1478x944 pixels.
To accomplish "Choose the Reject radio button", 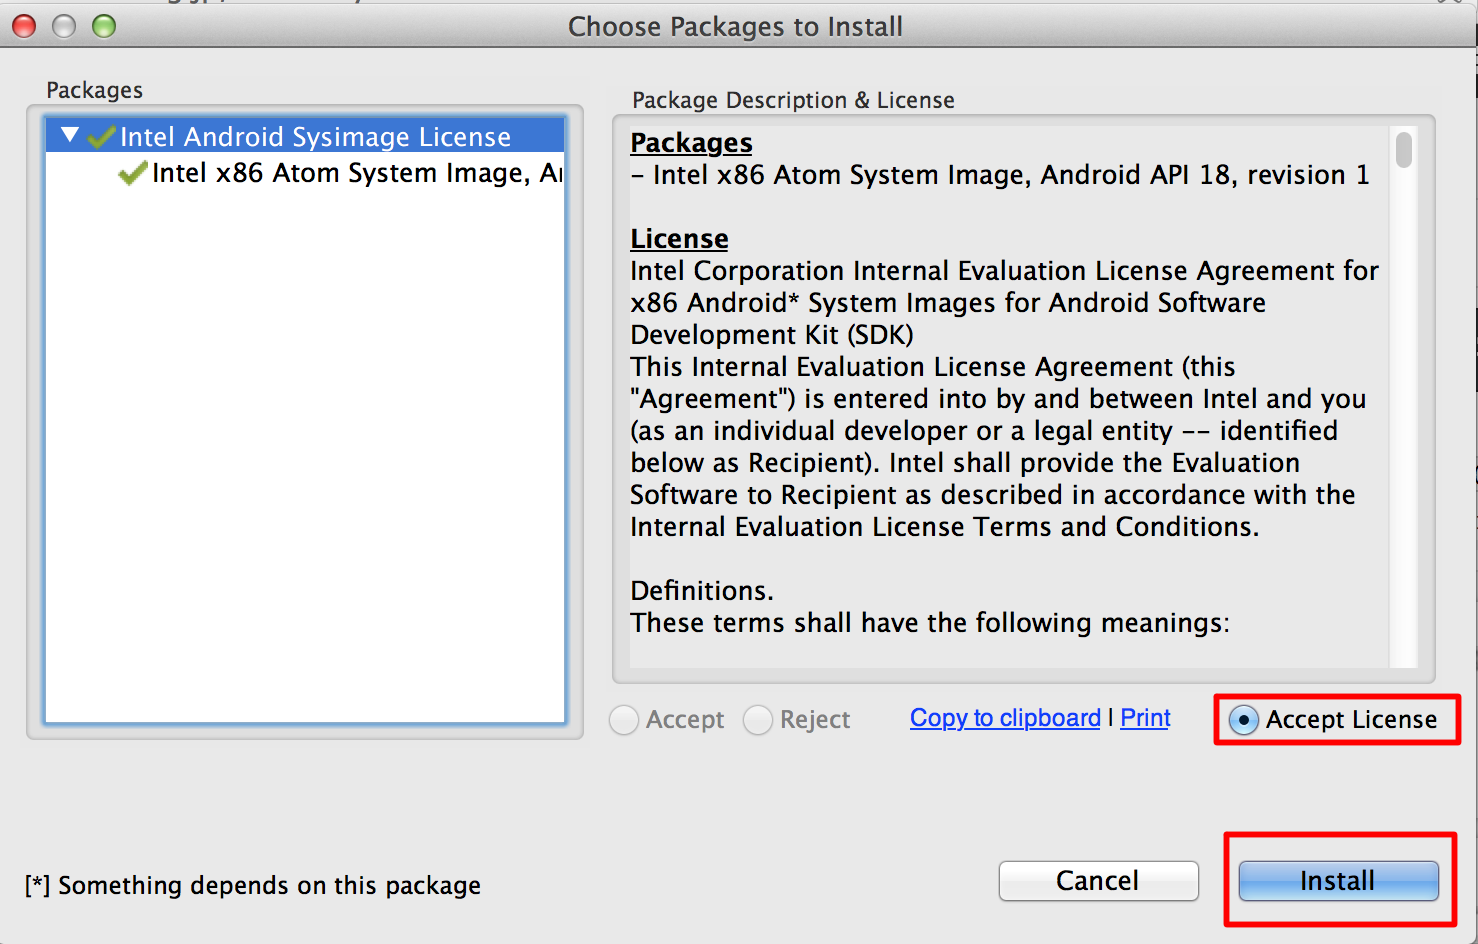I will tap(758, 720).
